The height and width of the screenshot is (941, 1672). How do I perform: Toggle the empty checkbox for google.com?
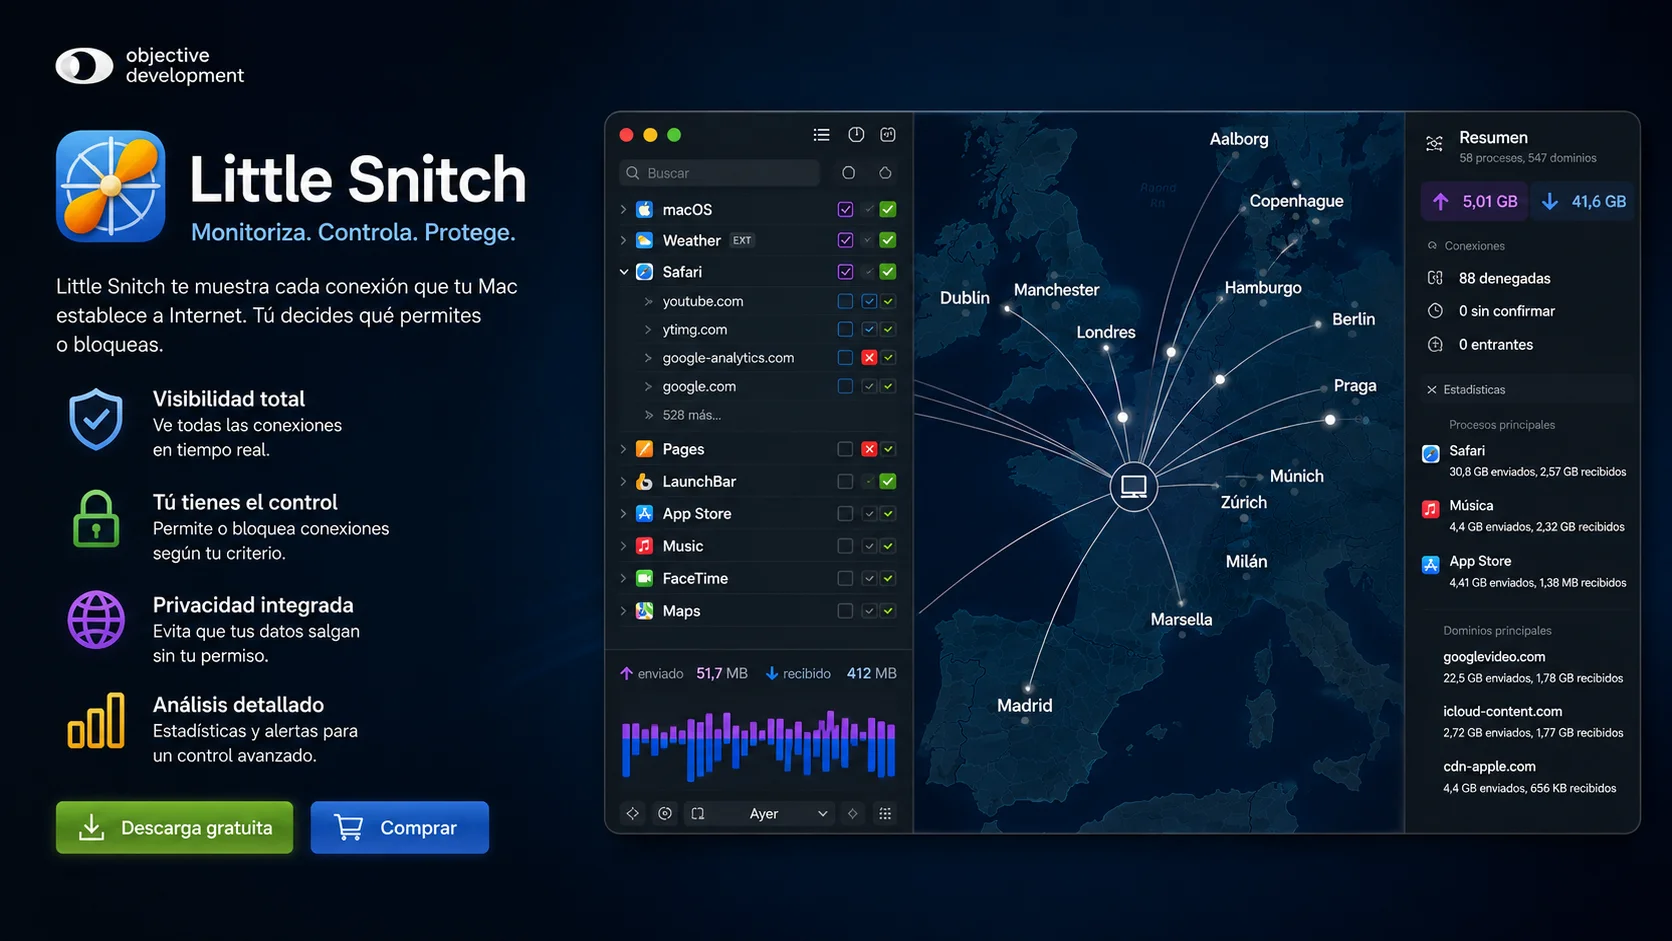[x=845, y=386]
